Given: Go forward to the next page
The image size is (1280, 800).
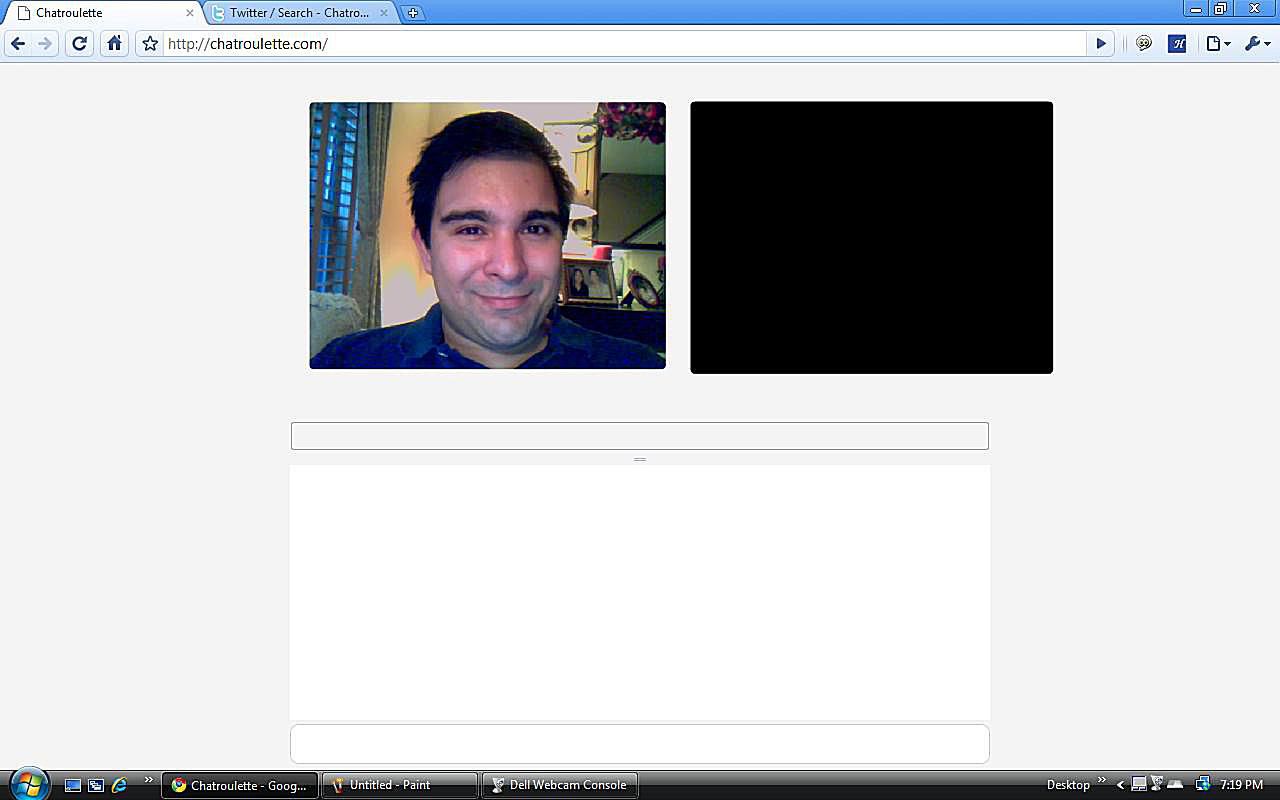Looking at the screenshot, I should click(x=45, y=44).
